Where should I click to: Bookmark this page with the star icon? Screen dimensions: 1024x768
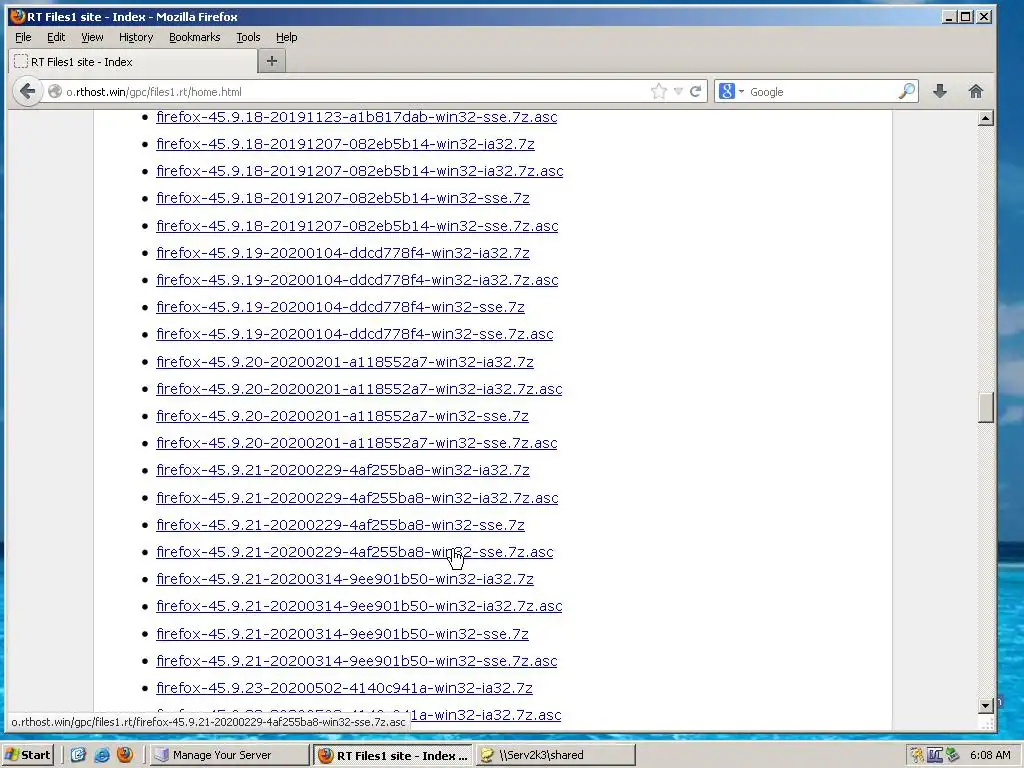click(659, 91)
